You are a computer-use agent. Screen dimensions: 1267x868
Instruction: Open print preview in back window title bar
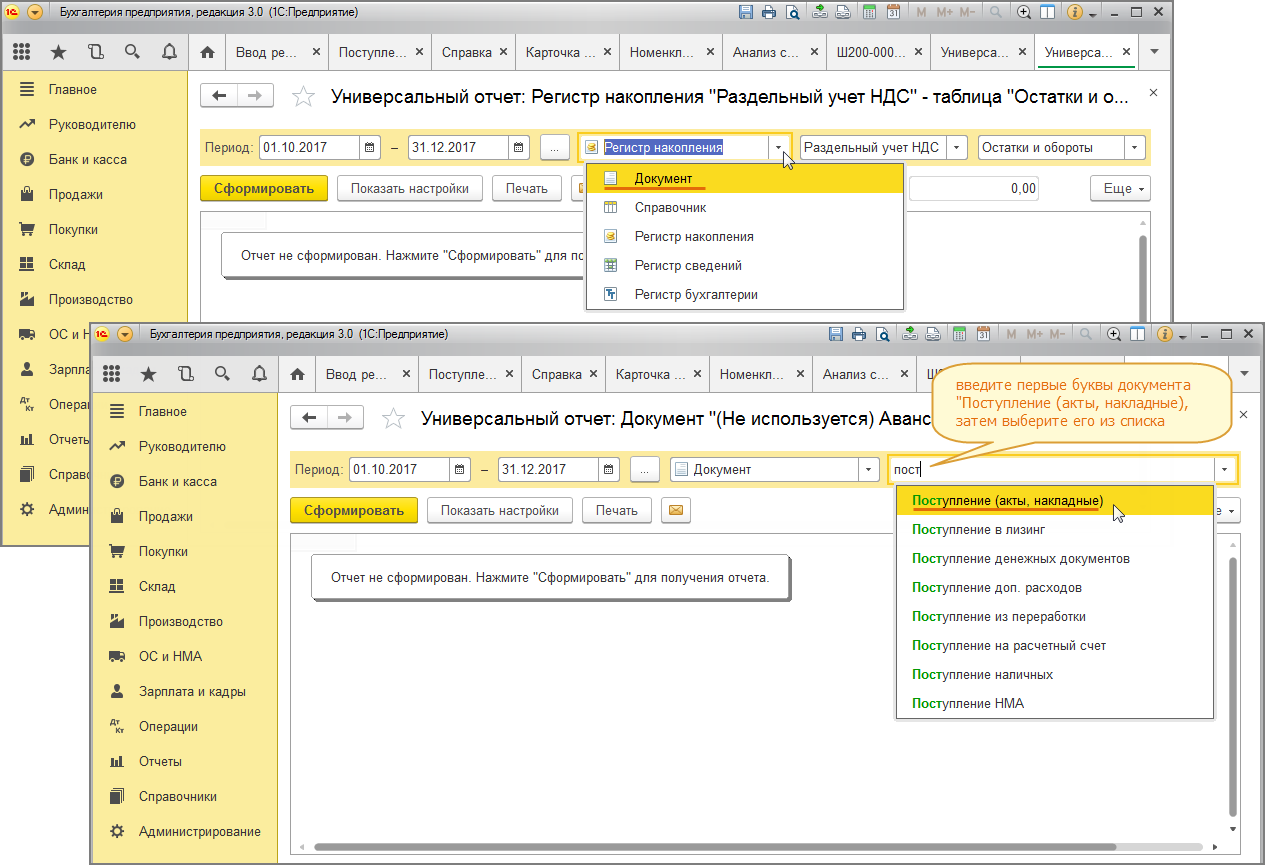[x=792, y=13]
